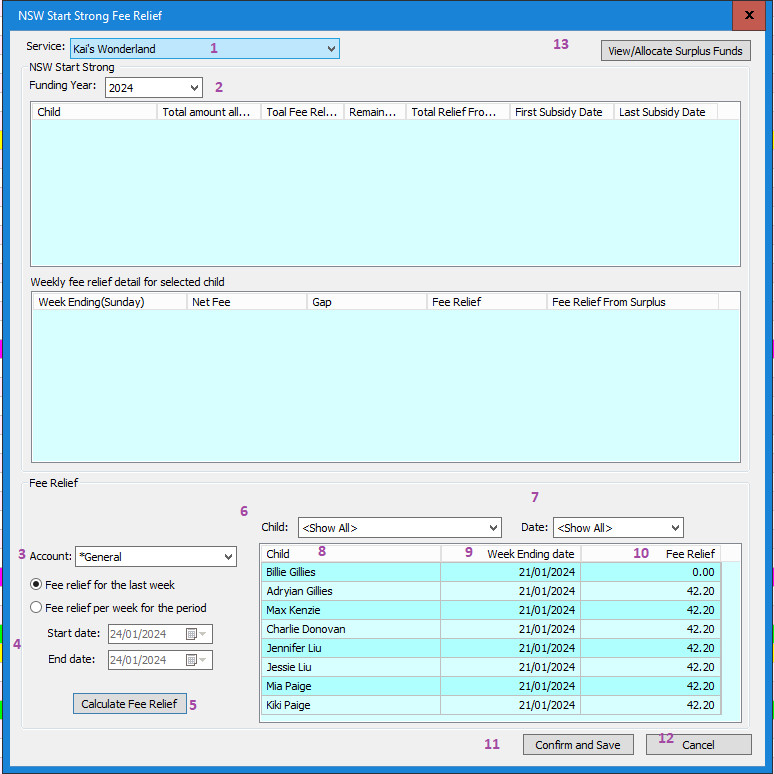
Task: Expand the Date filter dropdown
Action: (675, 528)
